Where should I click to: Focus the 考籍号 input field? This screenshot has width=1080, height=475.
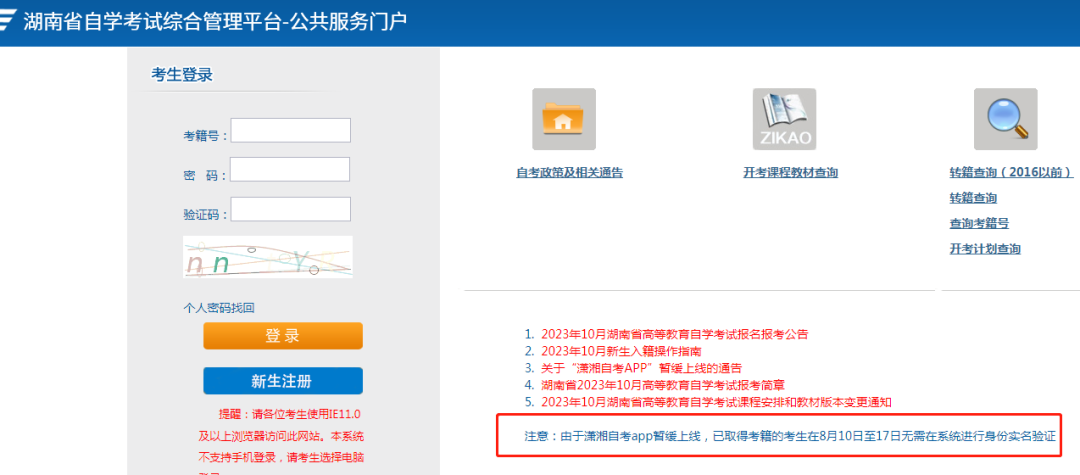(290, 131)
